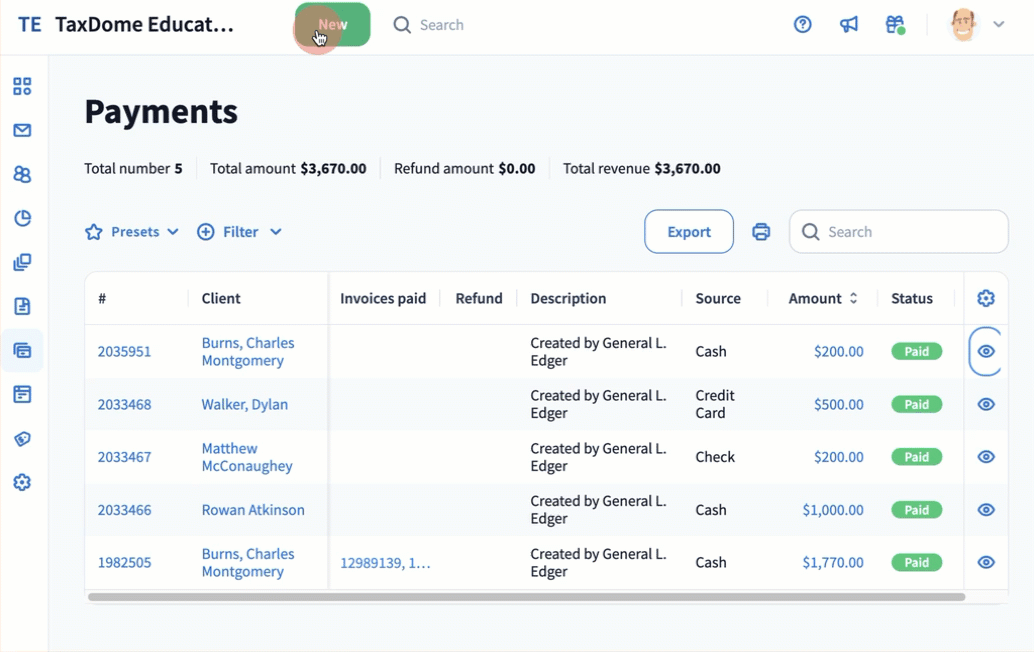Viewport: 1034px width, 652px height.
Task: Open the clients icon in sidebar
Action: pyautogui.click(x=22, y=174)
